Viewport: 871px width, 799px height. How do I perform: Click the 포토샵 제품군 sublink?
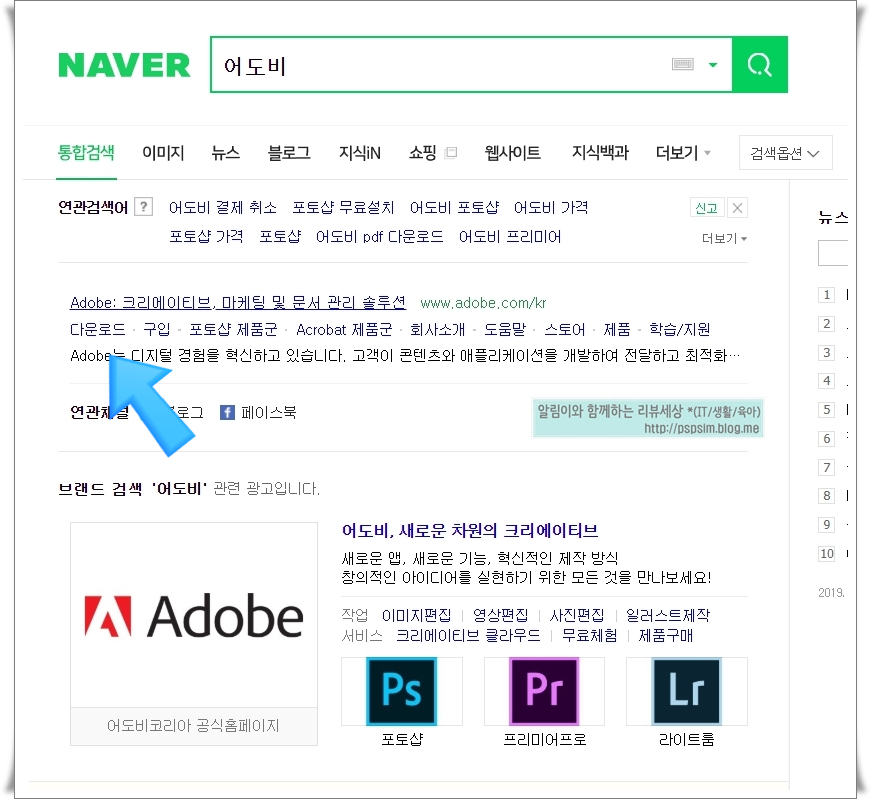(x=233, y=329)
